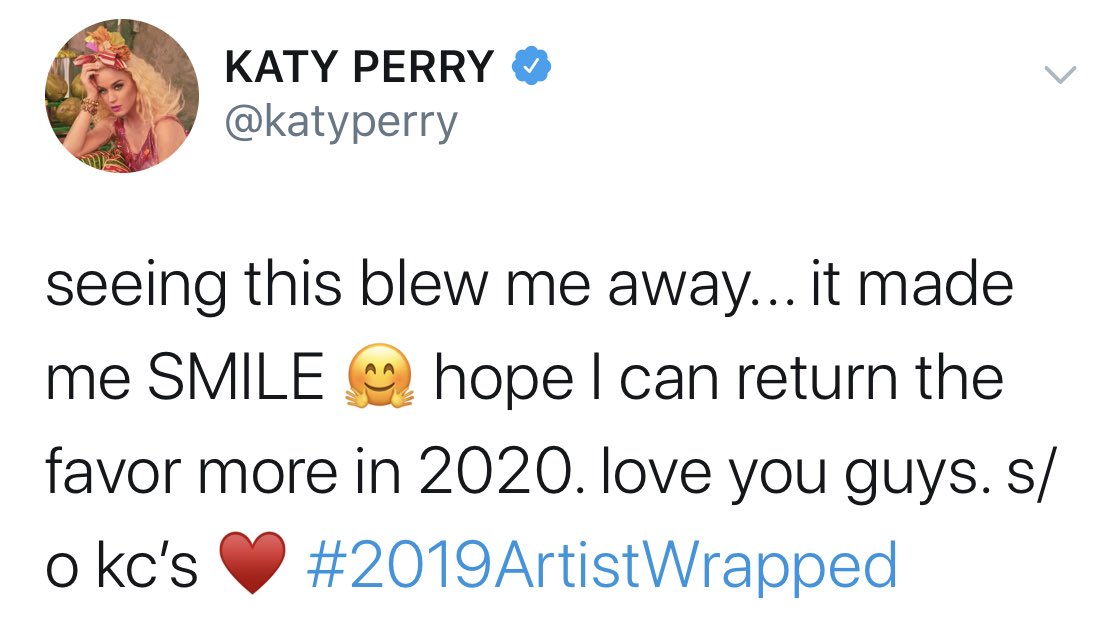Click the phrase "hope I can return the"
The height and width of the screenshot is (640, 1102).
pyautogui.click(x=719, y=378)
